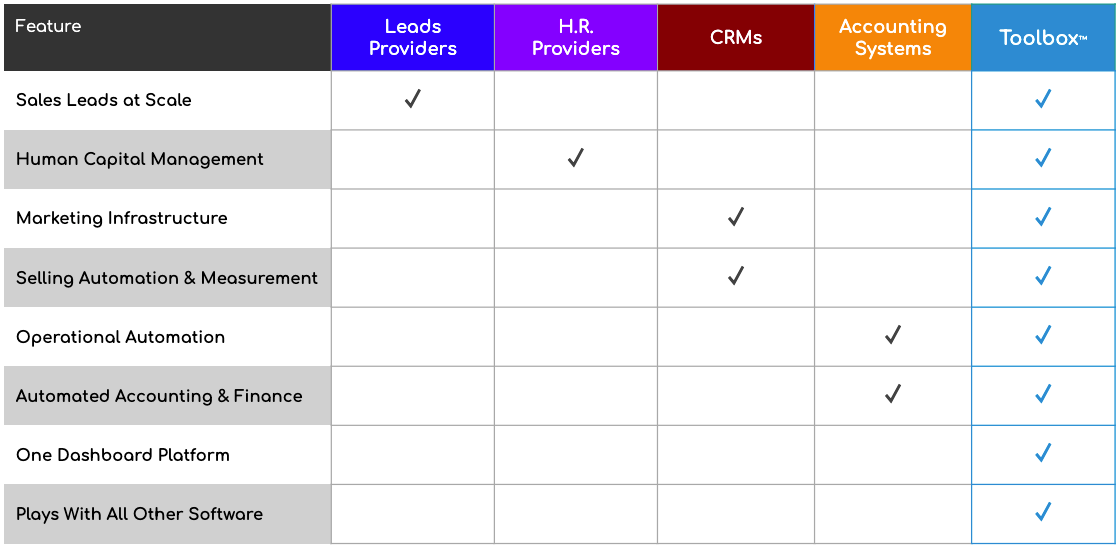
Task: Click CRMs checkmark in Marketing Infrastructure row
Action: [736, 217]
